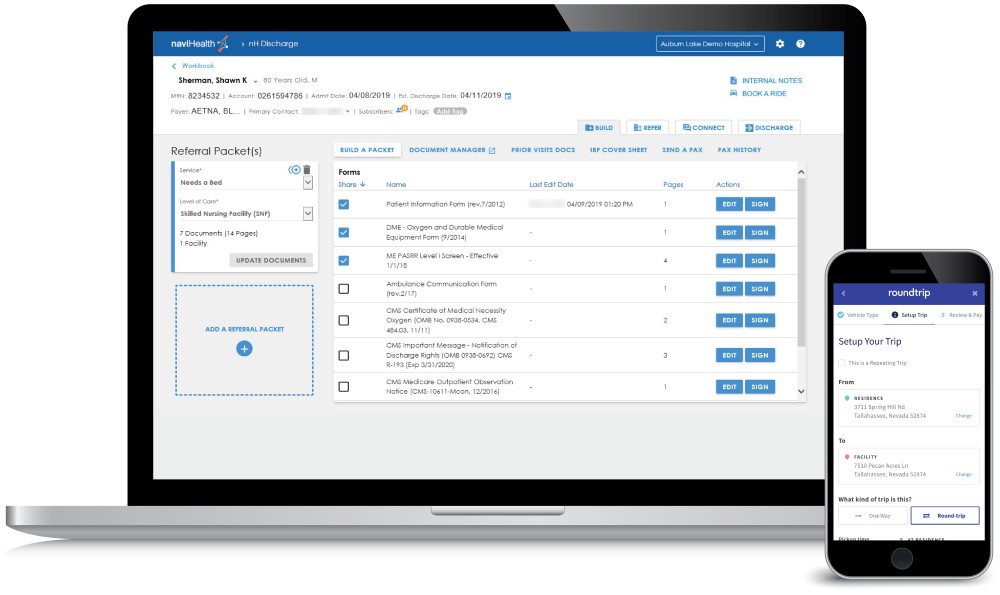
Task: Open the SEND A FAX subtab
Action: [682, 150]
